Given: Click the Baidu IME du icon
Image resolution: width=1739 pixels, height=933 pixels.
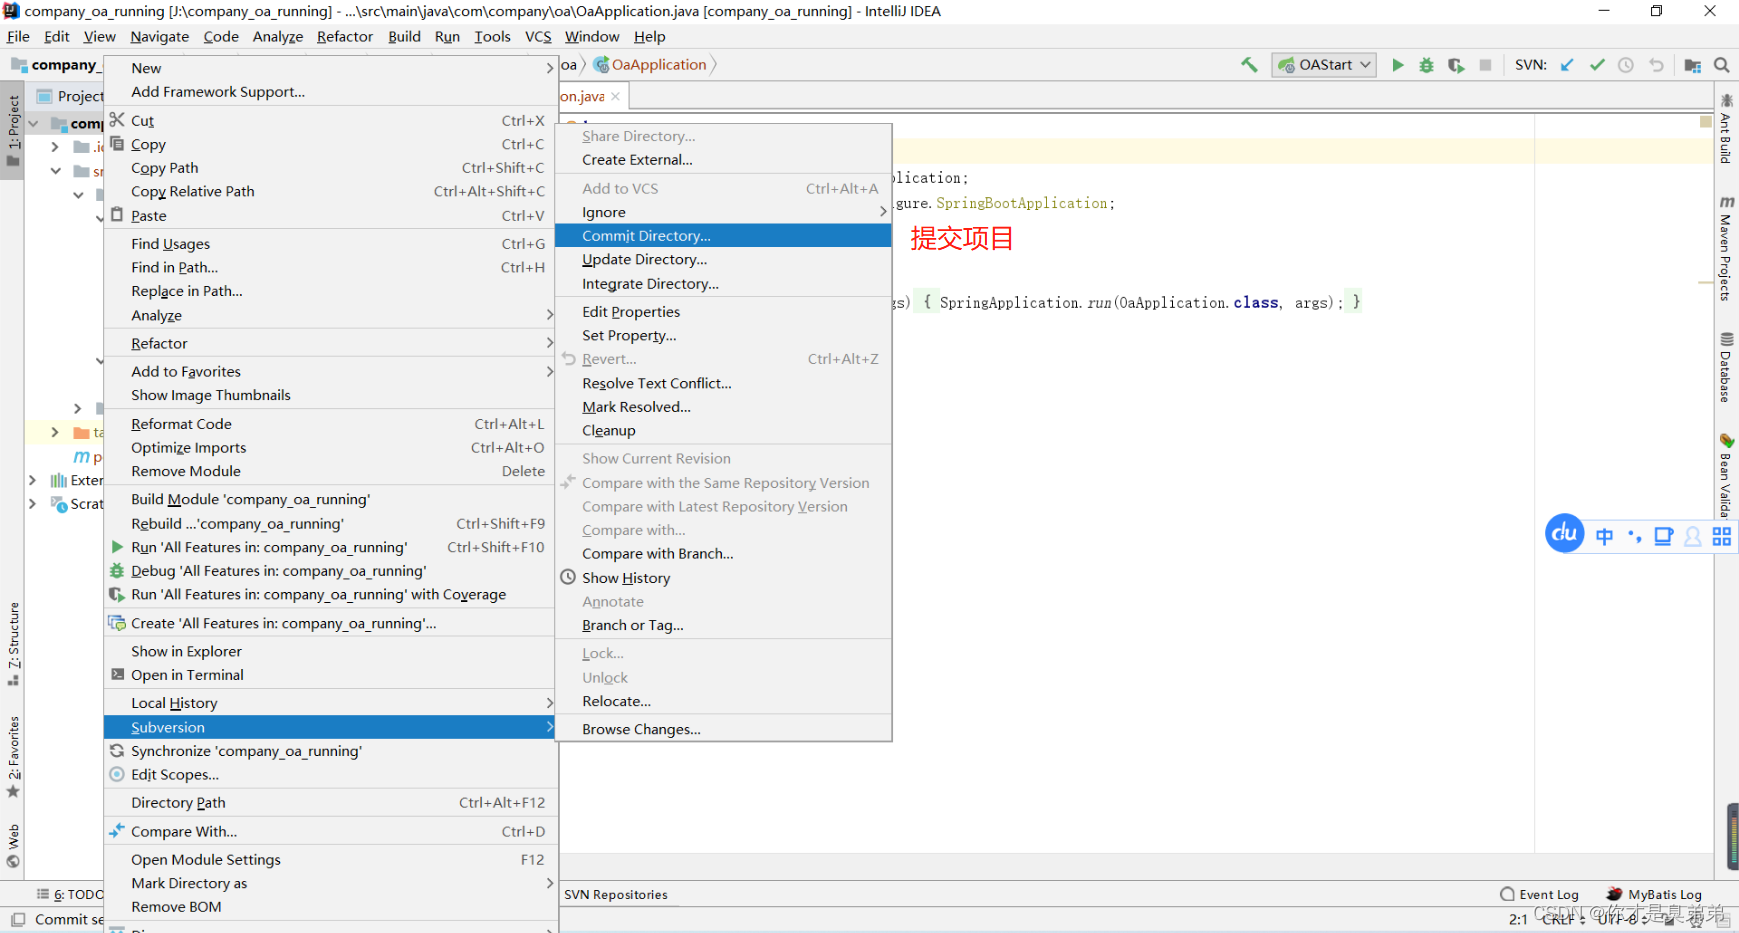Looking at the screenshot, I should [1565, 534].
